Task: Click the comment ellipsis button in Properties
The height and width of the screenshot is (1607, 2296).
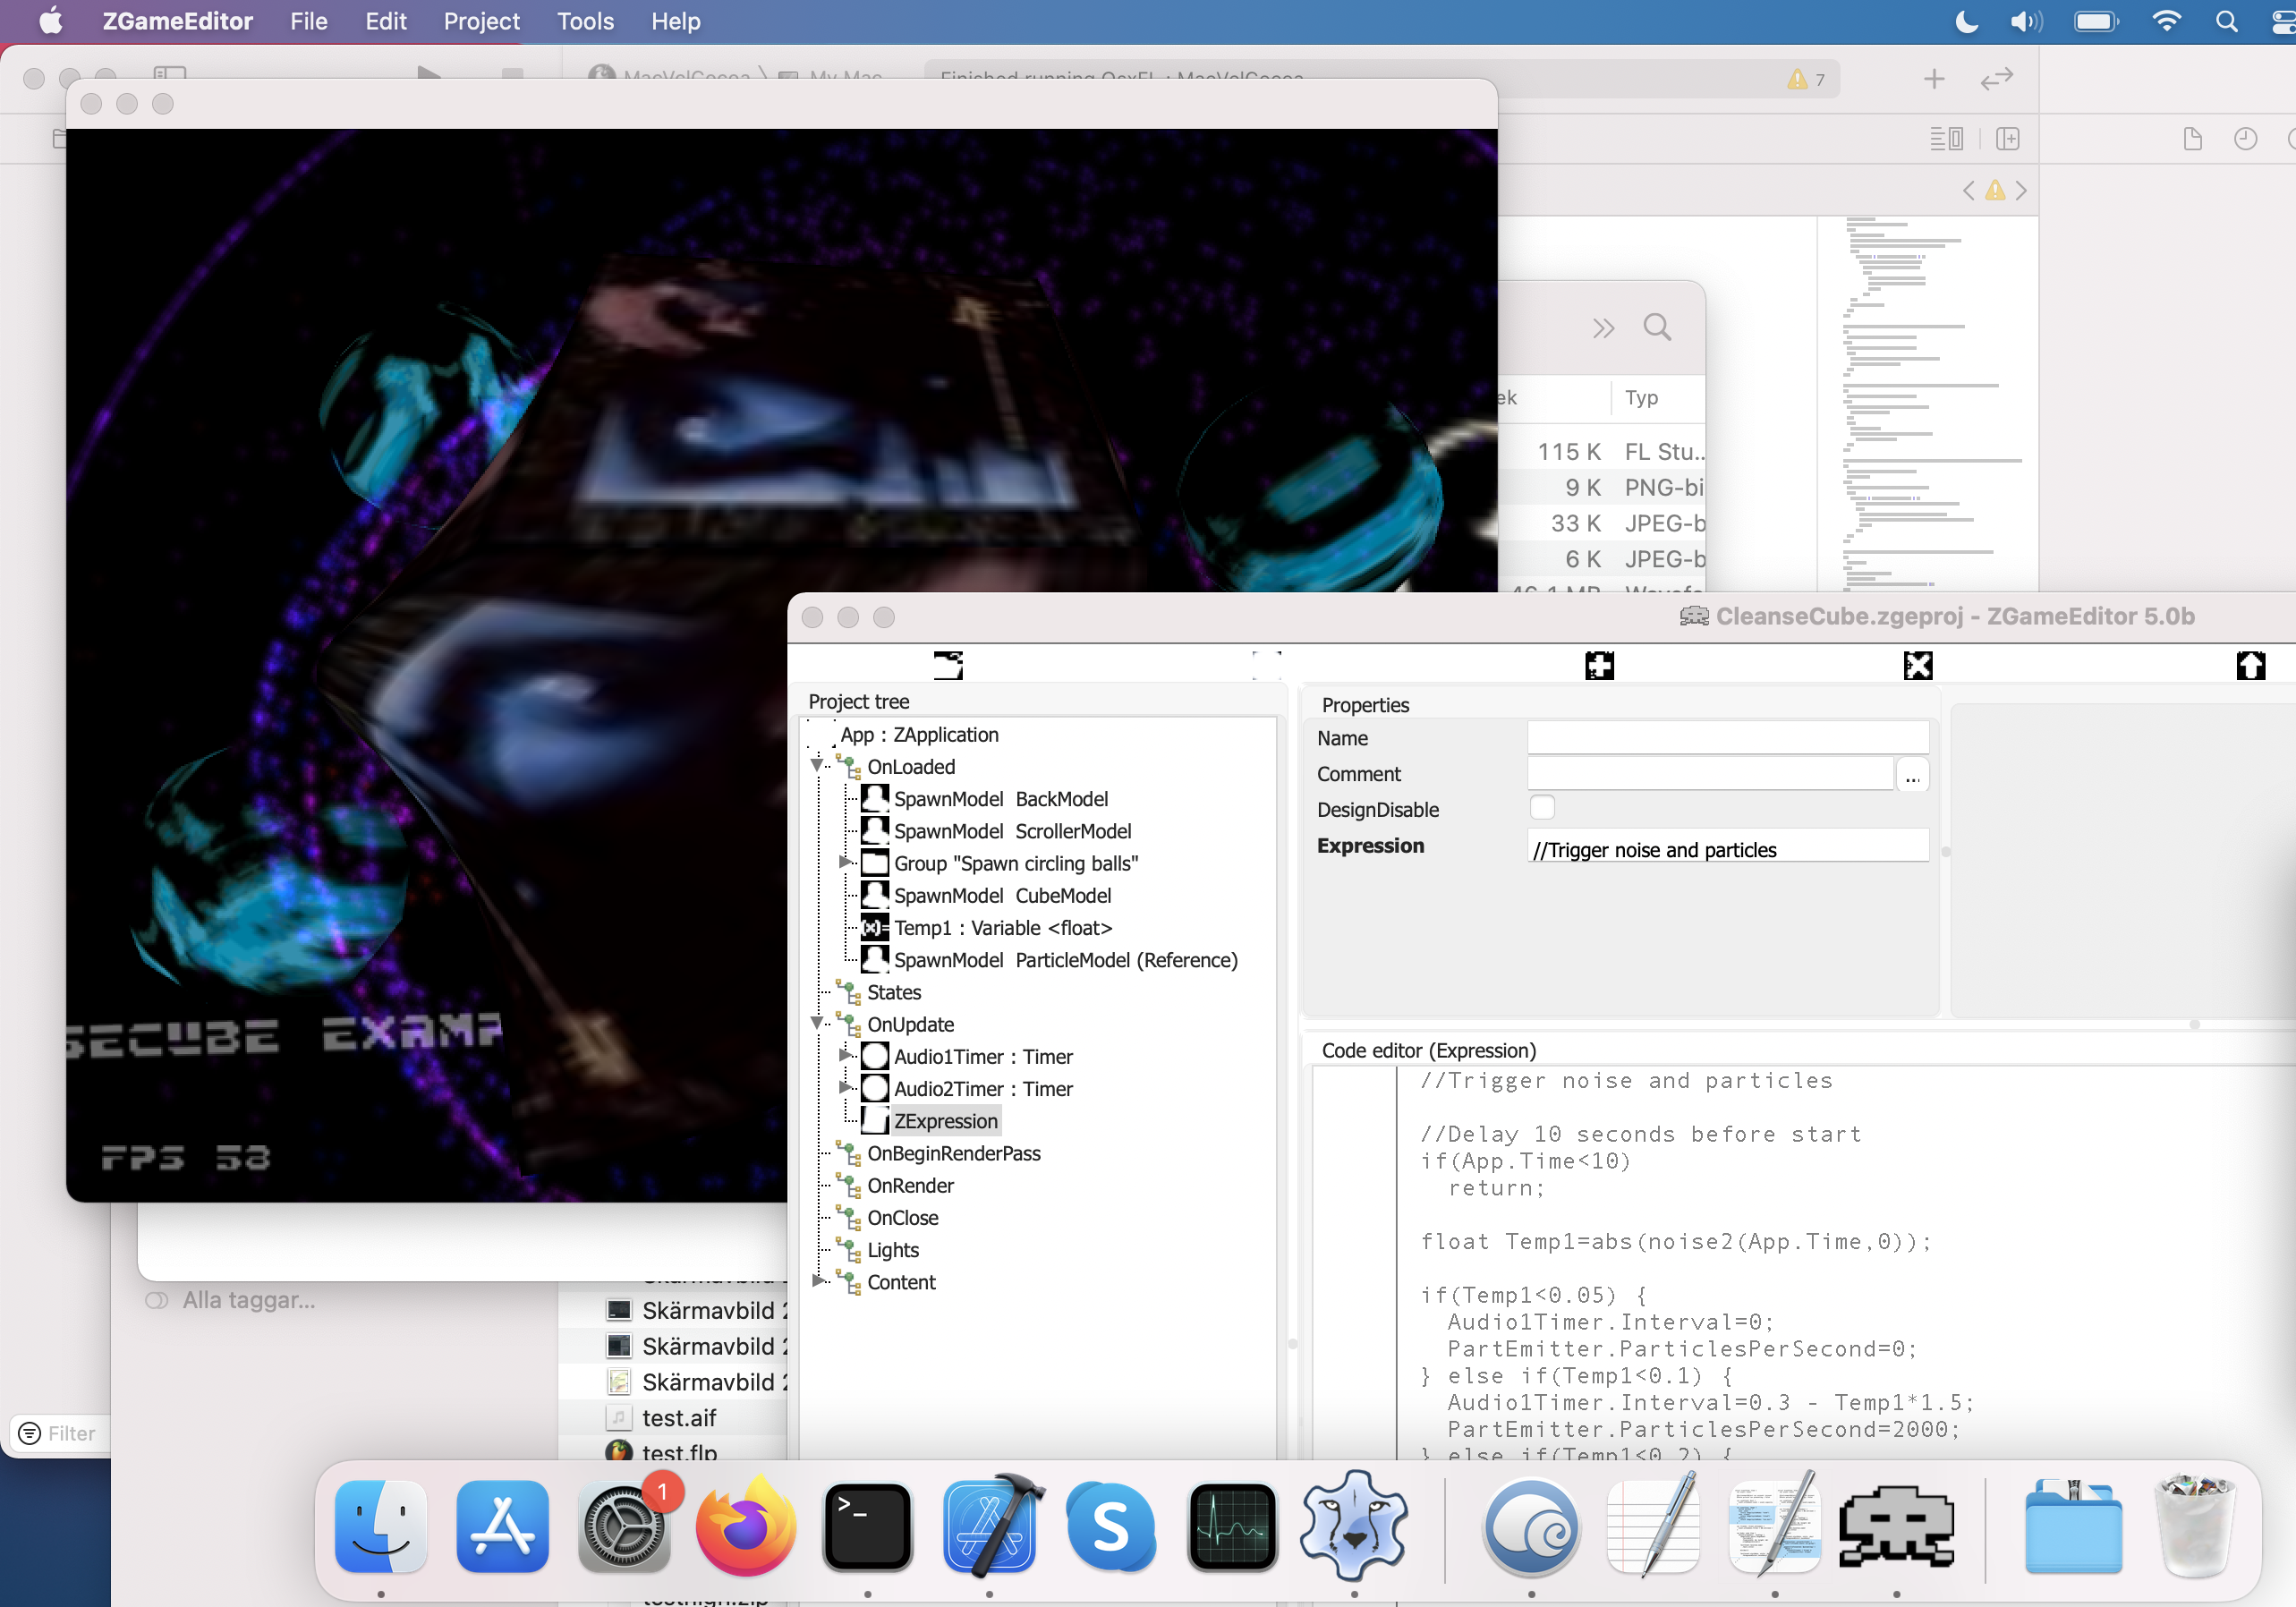Action: tap(1912, 773)
